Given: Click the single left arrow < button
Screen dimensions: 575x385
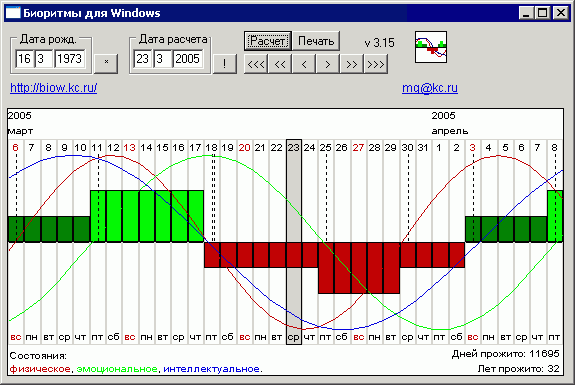Looking at the screenshot, I should click(304, 64).
